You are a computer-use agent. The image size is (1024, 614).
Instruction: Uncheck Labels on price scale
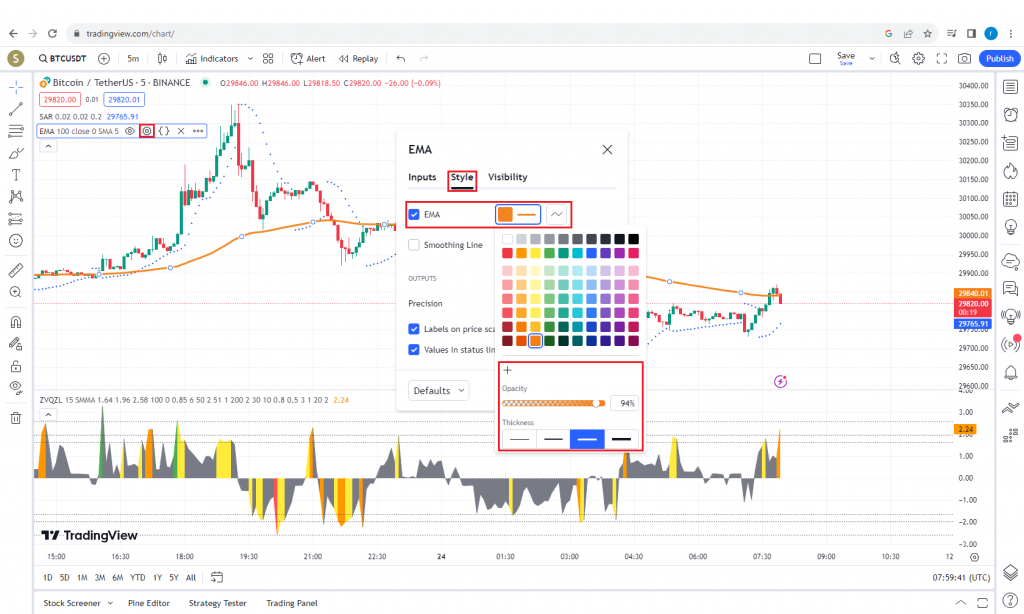tap(414, 329)
